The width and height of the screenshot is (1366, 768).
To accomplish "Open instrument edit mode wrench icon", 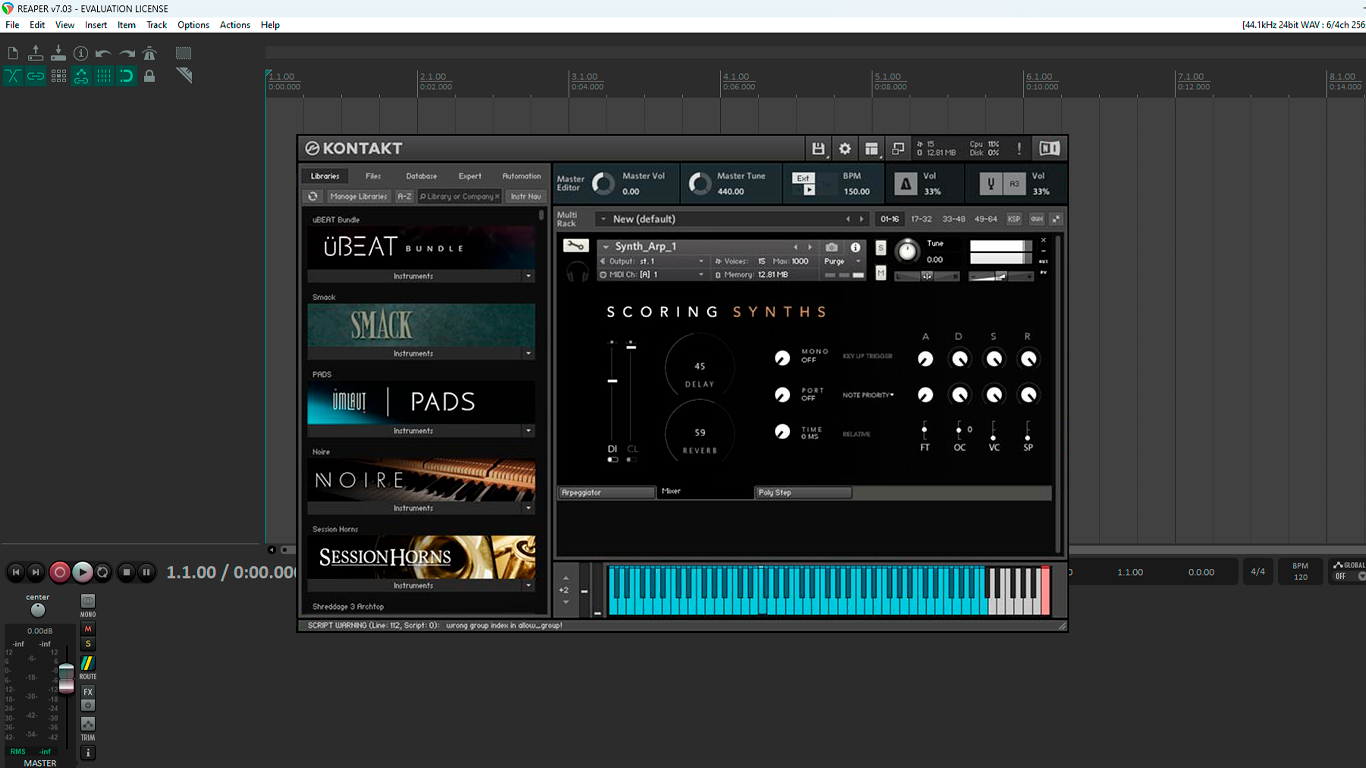I will coord(575,246).
